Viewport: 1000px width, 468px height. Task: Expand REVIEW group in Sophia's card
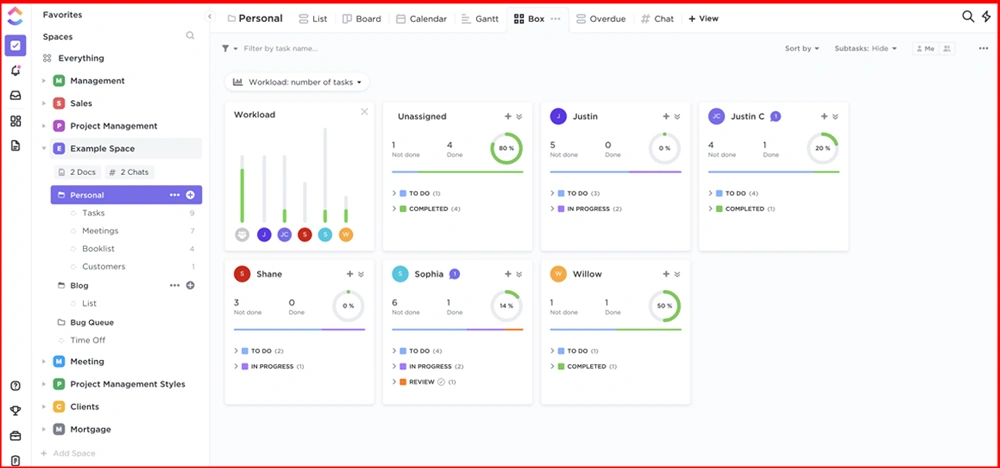pyautogui.click(x=394, y=382)
